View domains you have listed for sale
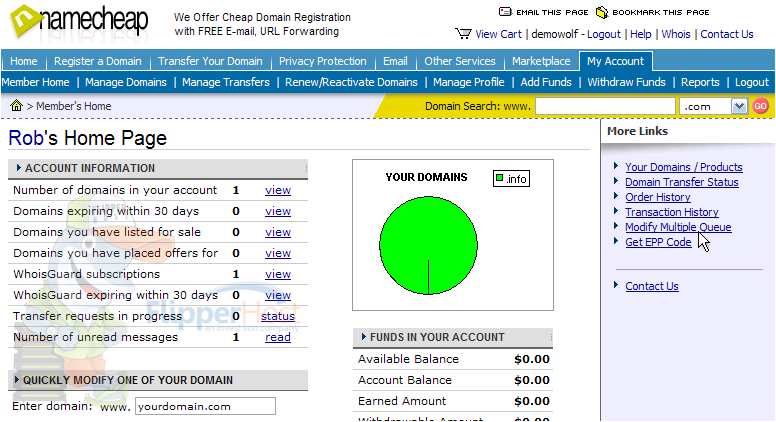The image size is (776, 422). pyautogui.click(x=278, y=232)
